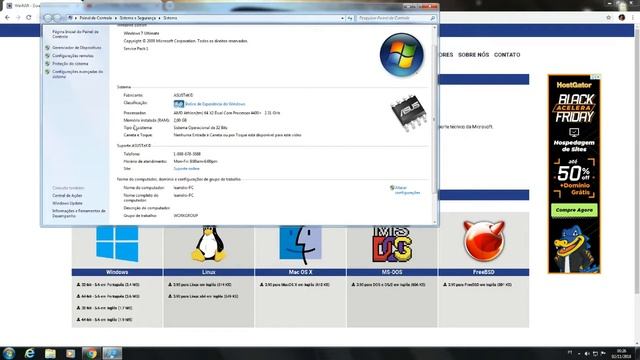Viewport: 640px width, 360px height.
Task: Open the address bar history dropdown arrow
Action: click(342, 18)
